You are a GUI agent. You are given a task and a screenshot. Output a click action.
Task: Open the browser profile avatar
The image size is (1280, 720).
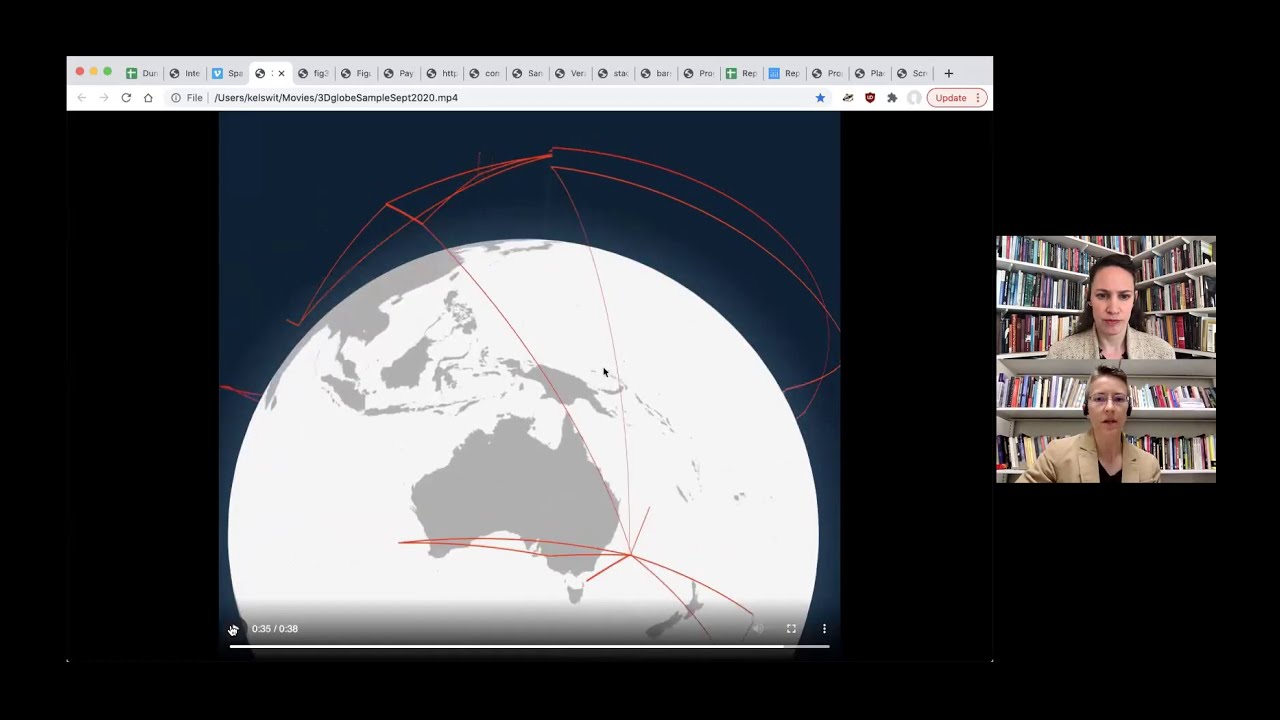914,98
